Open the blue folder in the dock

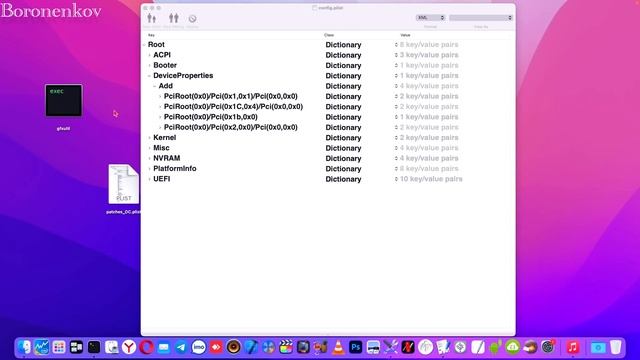598,347
